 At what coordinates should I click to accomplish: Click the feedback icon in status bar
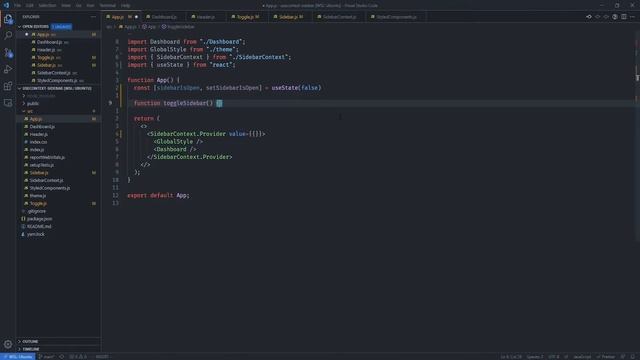(x=623, y=357)
